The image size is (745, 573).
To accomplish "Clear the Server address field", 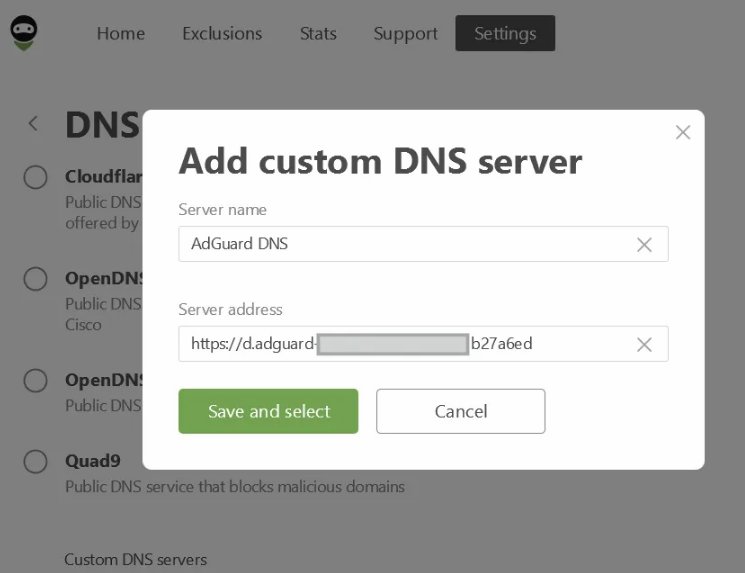I will pyautogui.click(x=644, y=344).
